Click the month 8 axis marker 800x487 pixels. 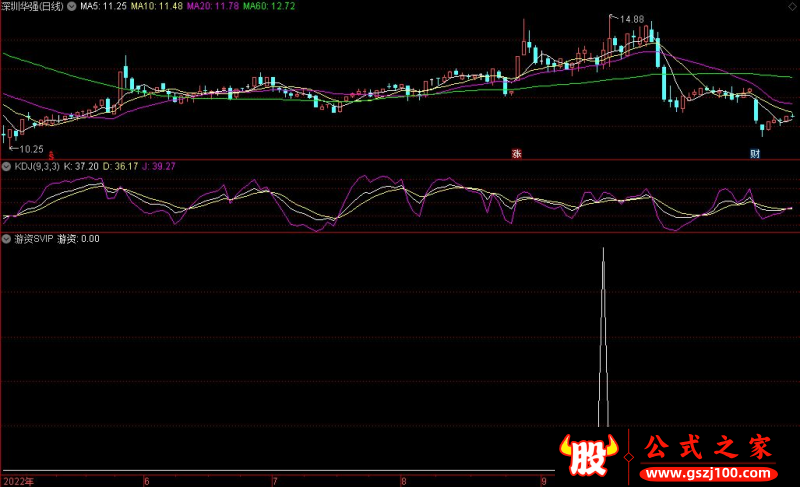coord(403,481)
